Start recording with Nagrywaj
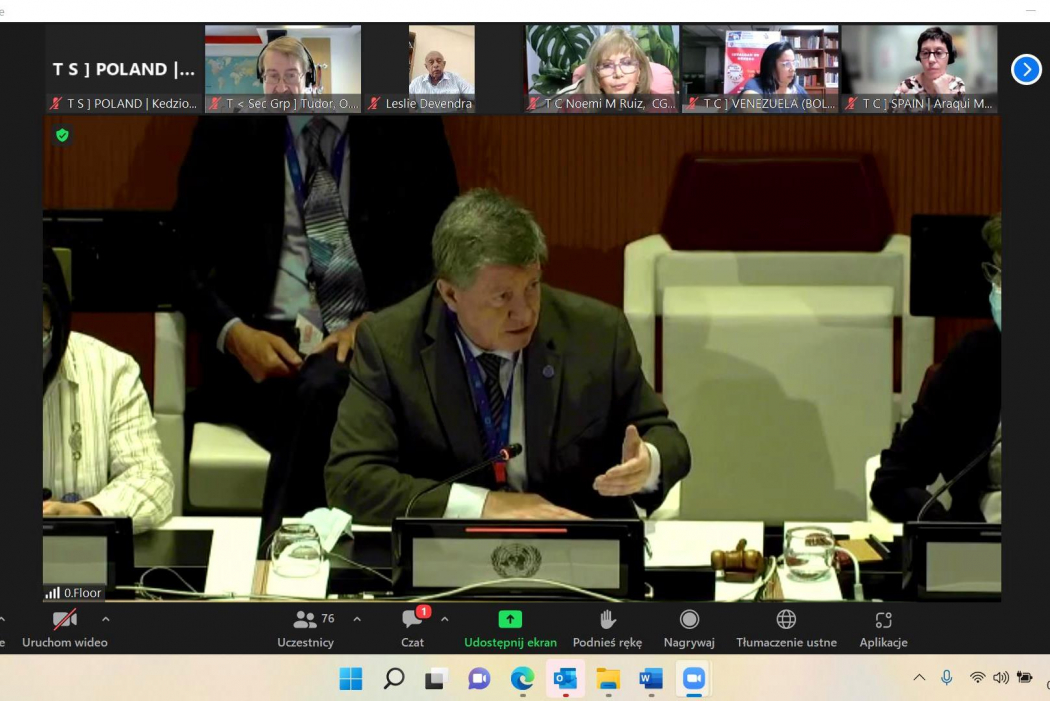This screenshot has height=701, width=1050. [x=689, y=628]
